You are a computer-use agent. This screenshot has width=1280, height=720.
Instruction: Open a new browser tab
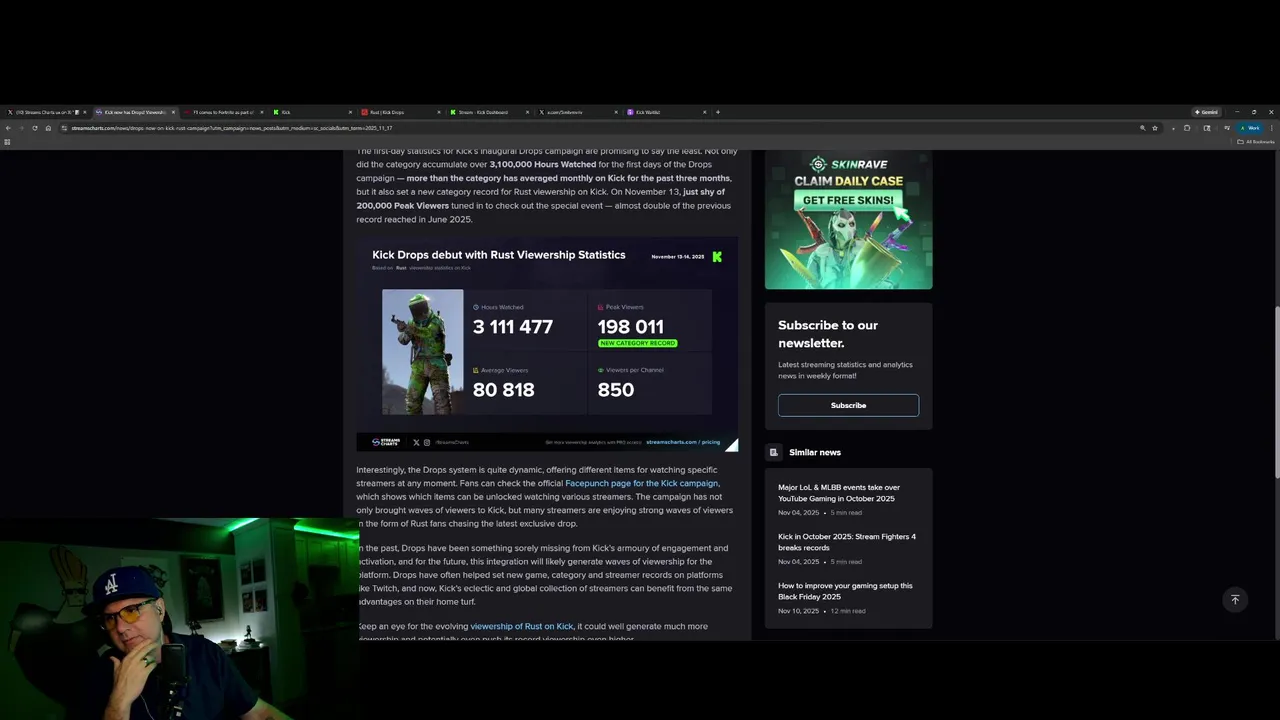click(718, 112)
